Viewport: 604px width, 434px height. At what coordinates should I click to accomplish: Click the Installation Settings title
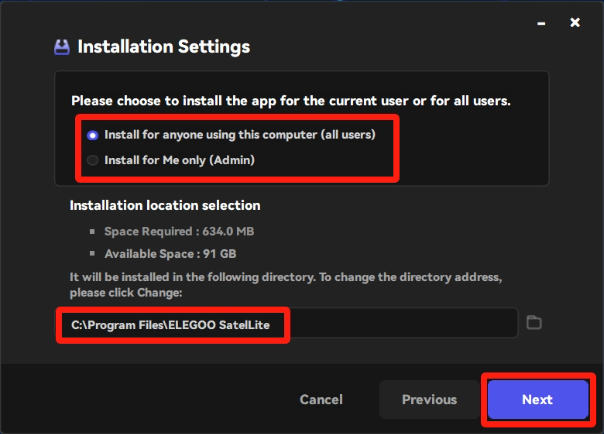(x=163, y=47)
